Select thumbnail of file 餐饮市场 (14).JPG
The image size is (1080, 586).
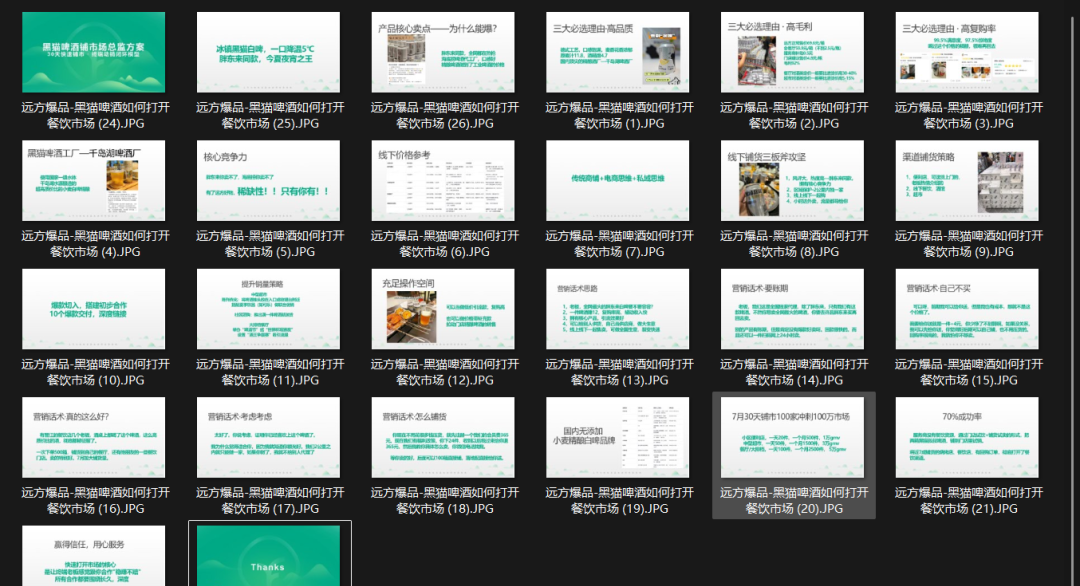(x=793, y=309)
